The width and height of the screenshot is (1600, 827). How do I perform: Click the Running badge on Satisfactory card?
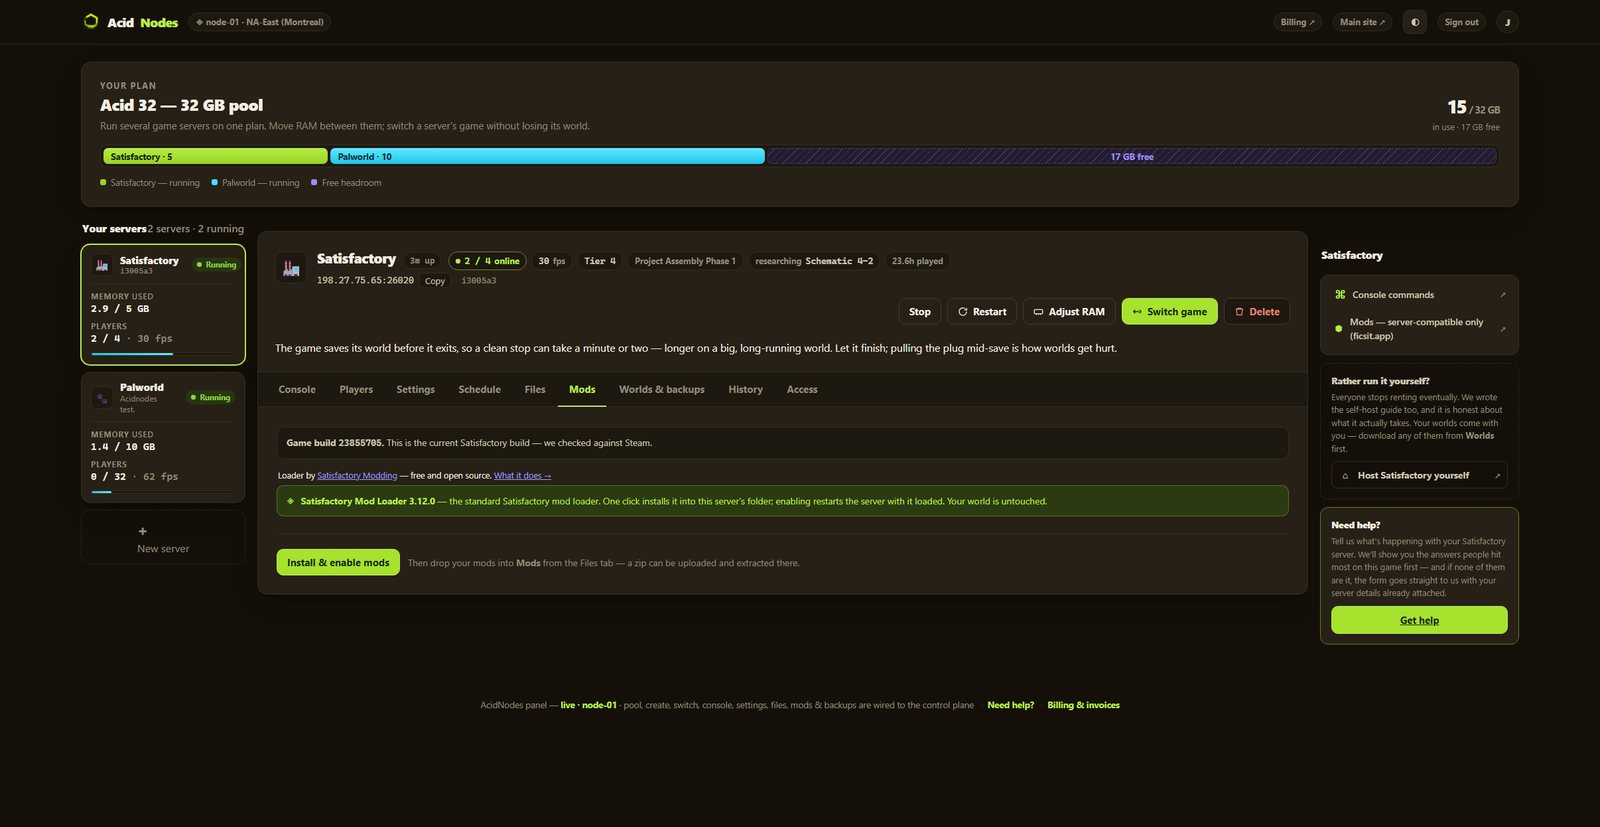pyautogui.click(x=216, y=265)
